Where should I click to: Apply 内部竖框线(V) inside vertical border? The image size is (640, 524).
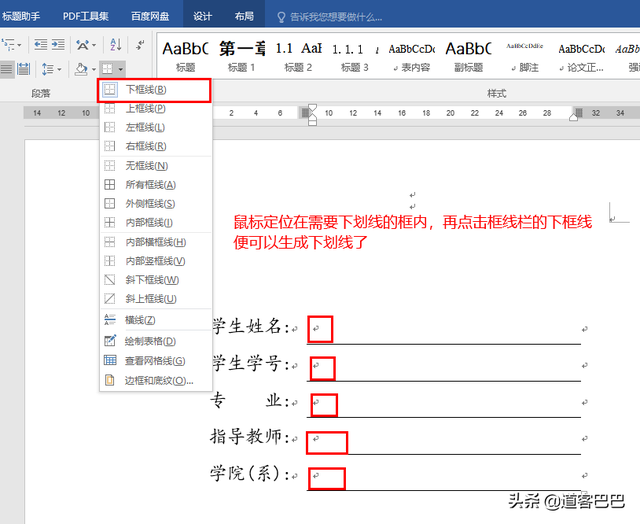tap(155, 261)
